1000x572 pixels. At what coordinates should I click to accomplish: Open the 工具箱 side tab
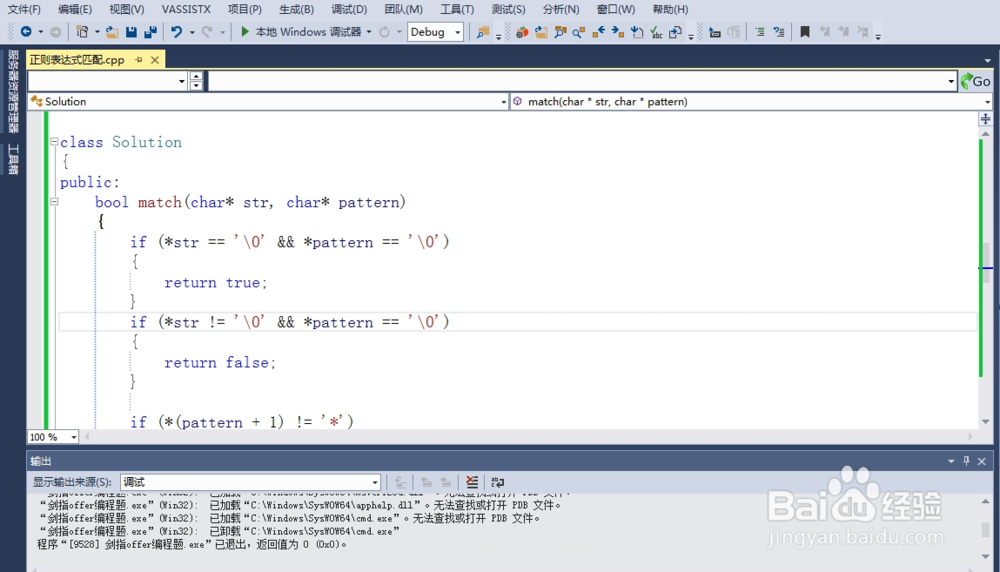click(x=13, y=159)
